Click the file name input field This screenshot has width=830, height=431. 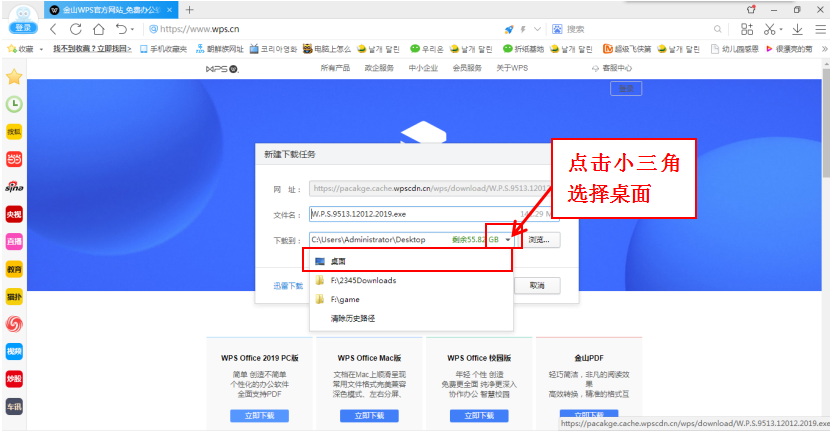click(x=434, y=214)
